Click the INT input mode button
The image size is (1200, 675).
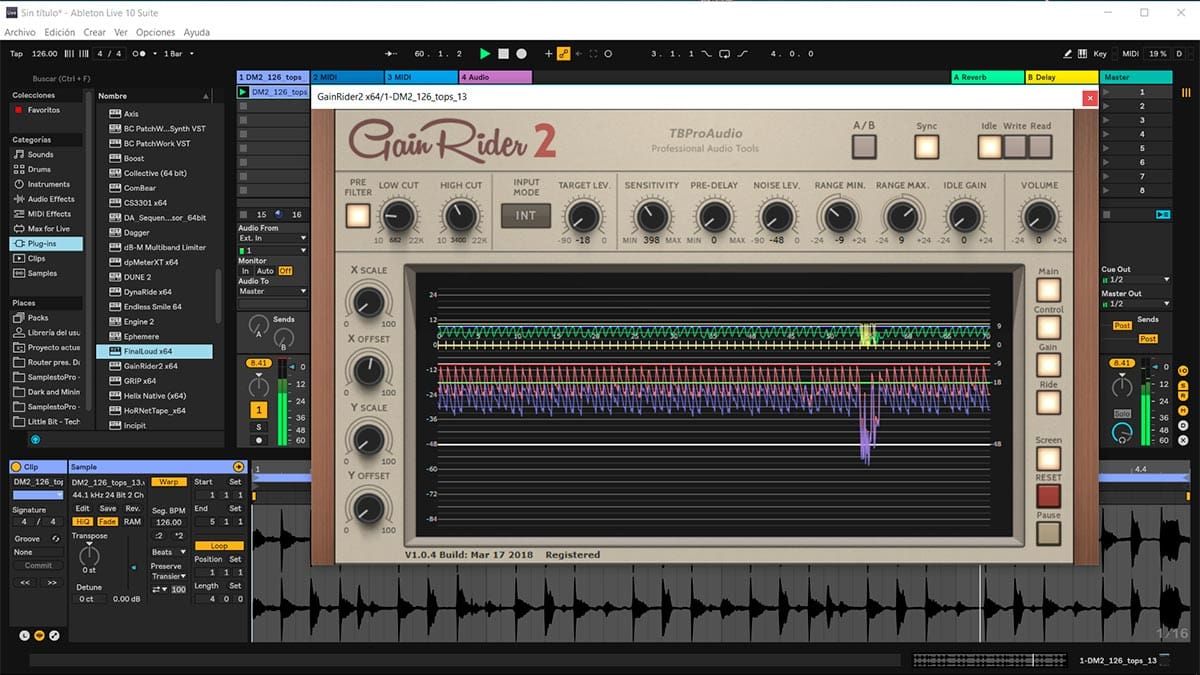526,215
